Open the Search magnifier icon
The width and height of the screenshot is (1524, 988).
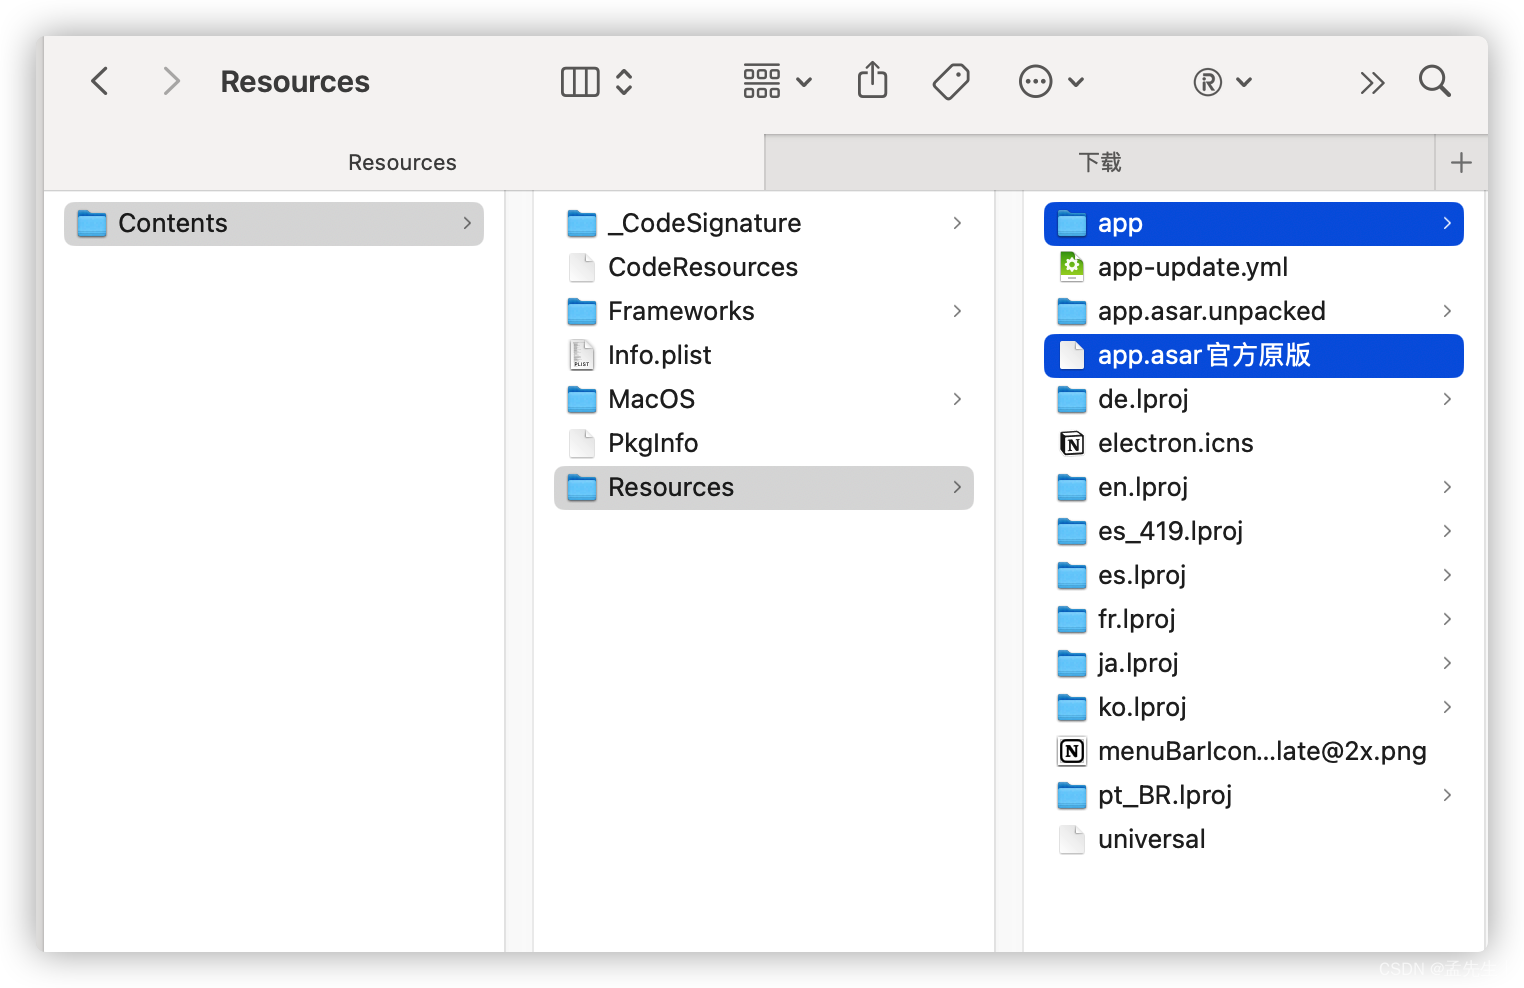tap(1435, 81)
